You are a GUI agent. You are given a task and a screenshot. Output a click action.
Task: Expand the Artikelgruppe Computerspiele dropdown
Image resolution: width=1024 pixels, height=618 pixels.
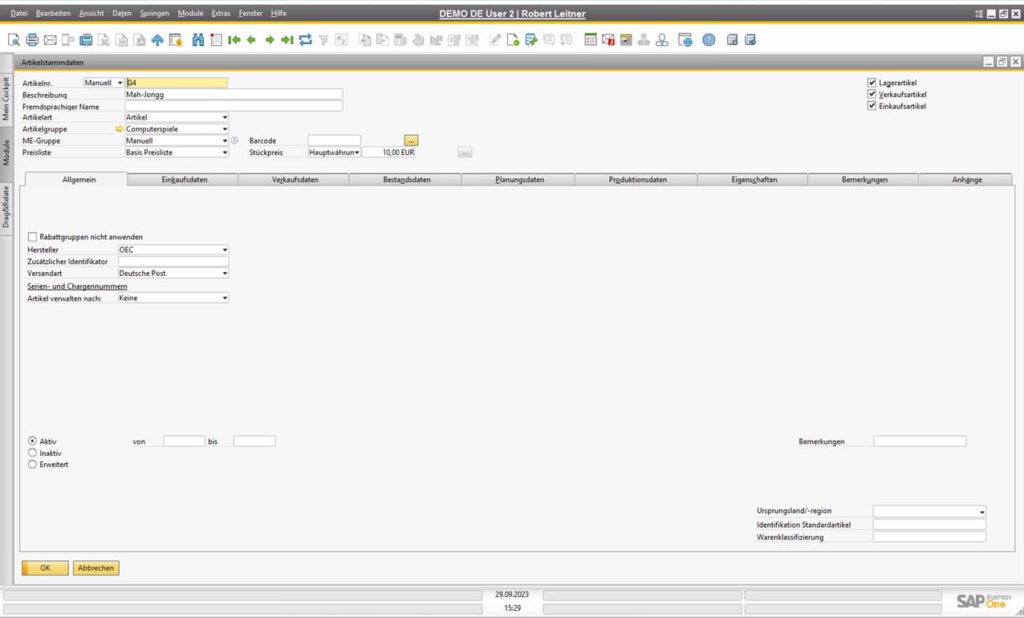click(x=225, y=129)
